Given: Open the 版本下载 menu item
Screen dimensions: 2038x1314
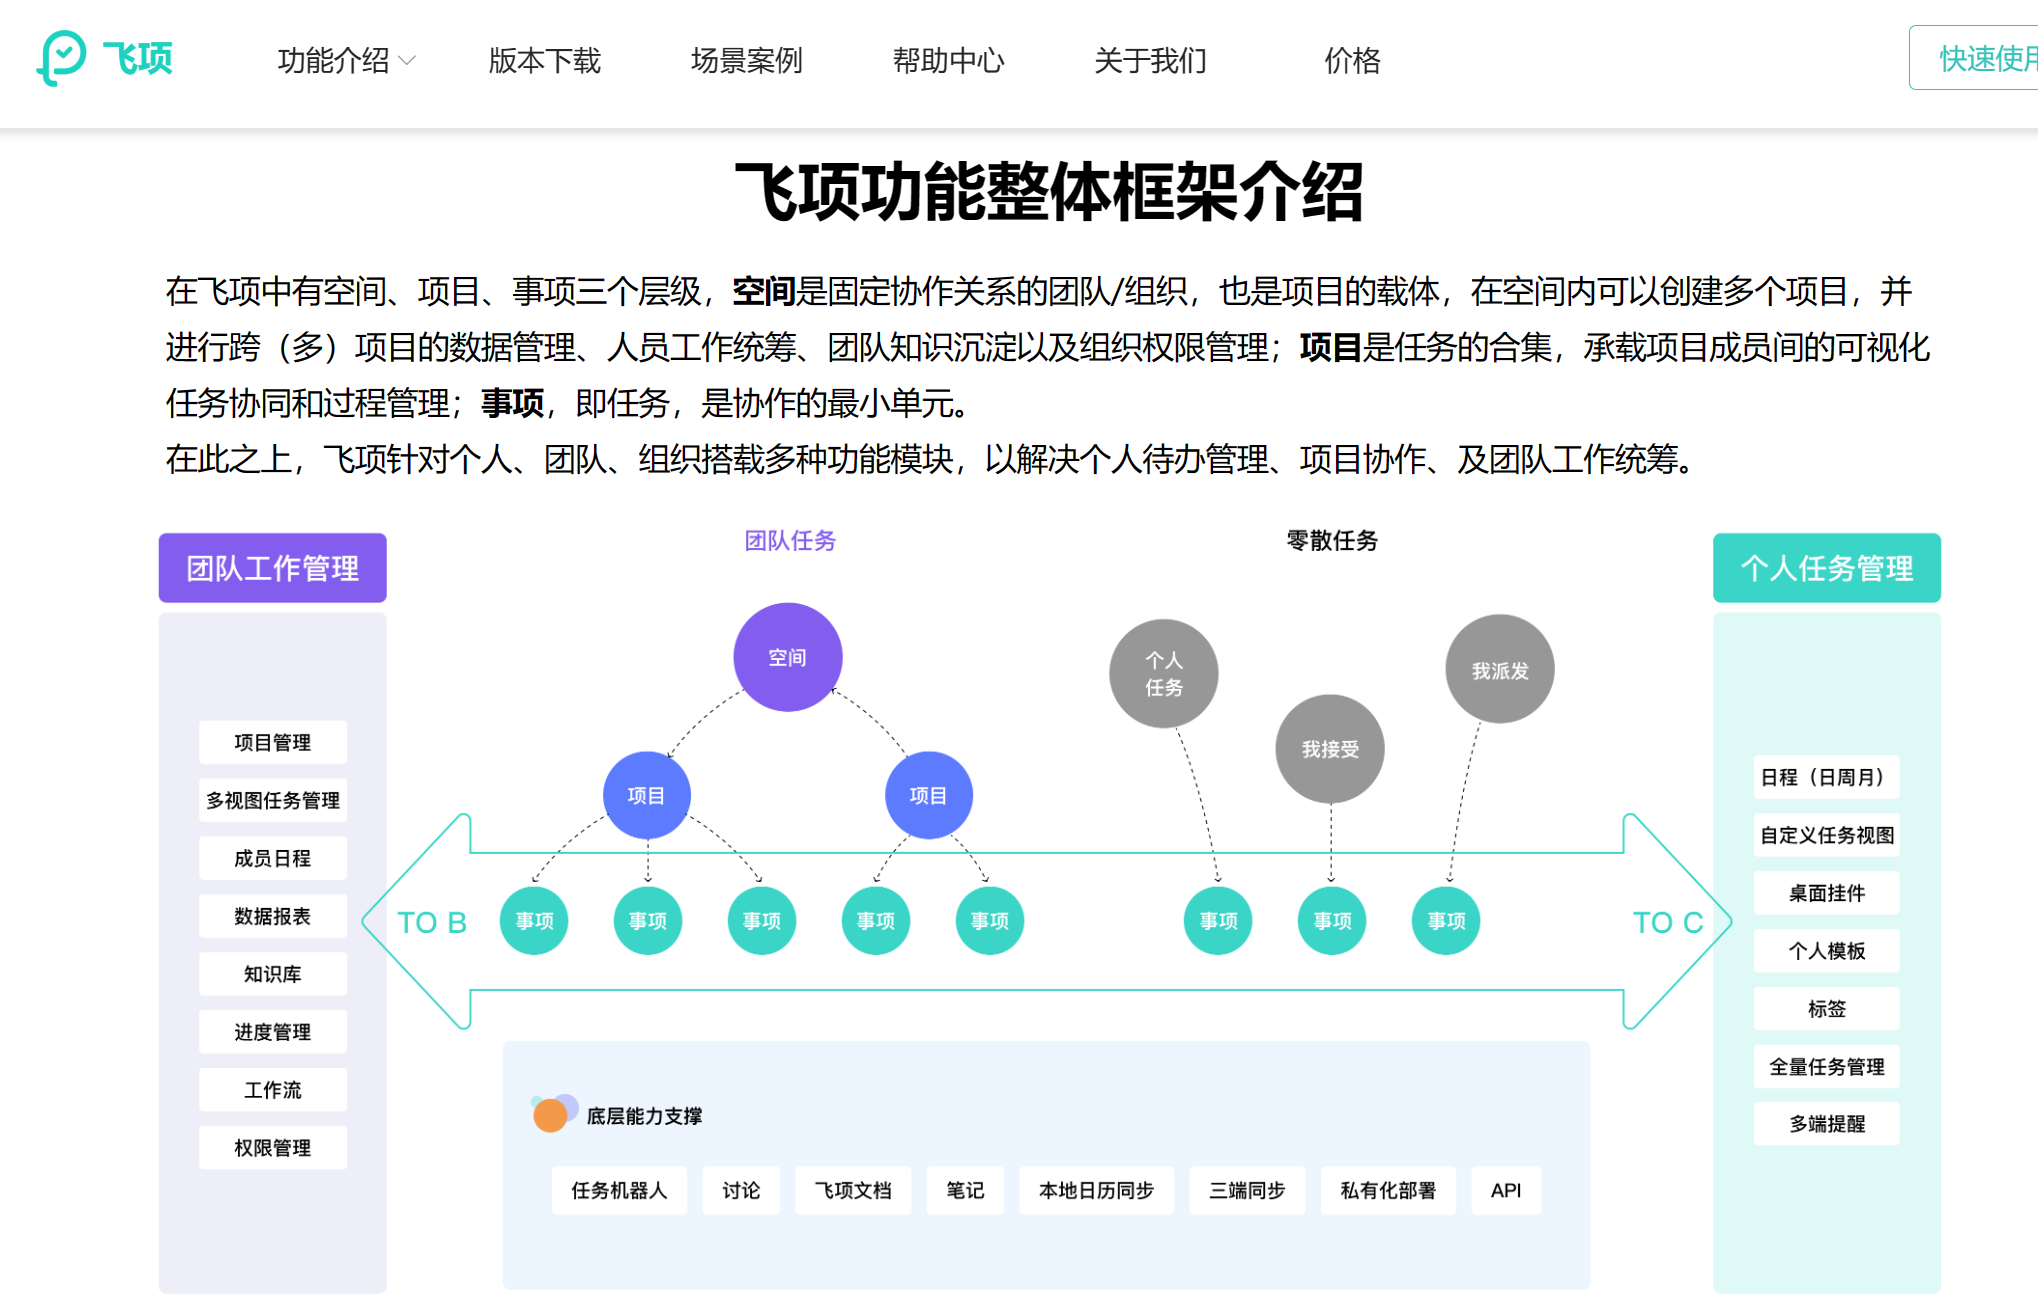Looking at the screenshot, I should [x=544, y=61].
